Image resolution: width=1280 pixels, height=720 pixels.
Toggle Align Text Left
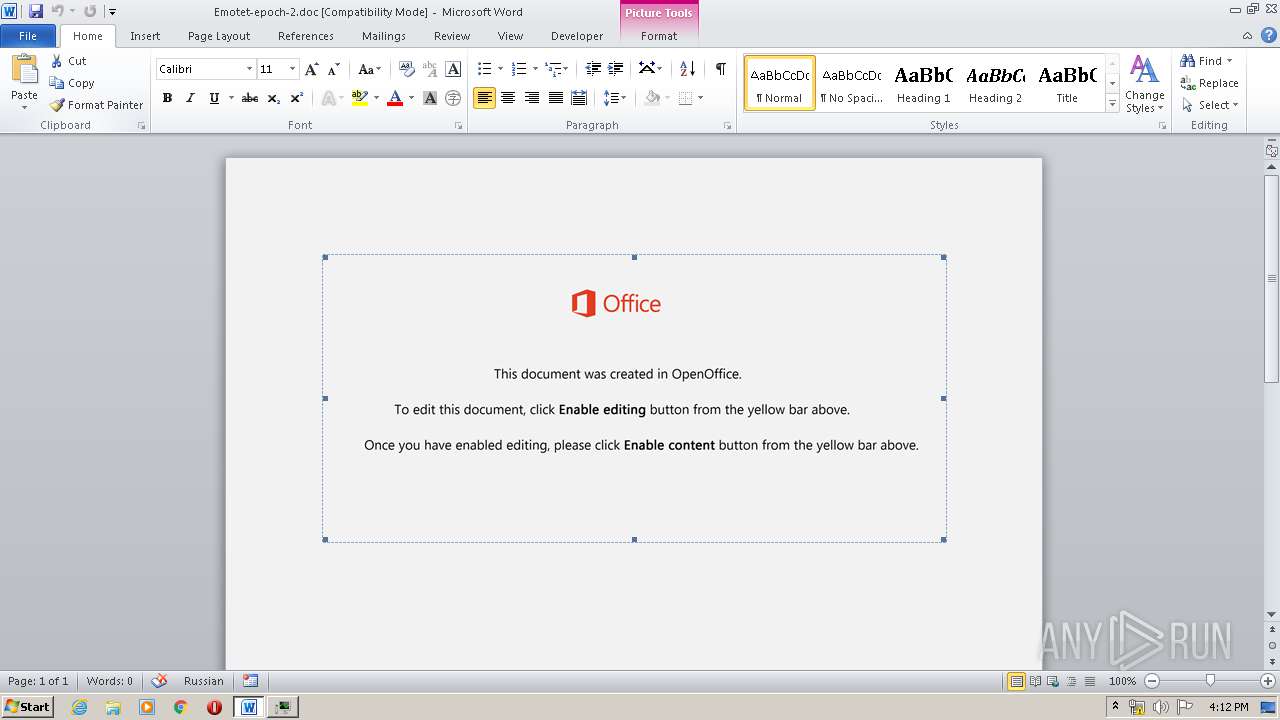pos(484,98)
